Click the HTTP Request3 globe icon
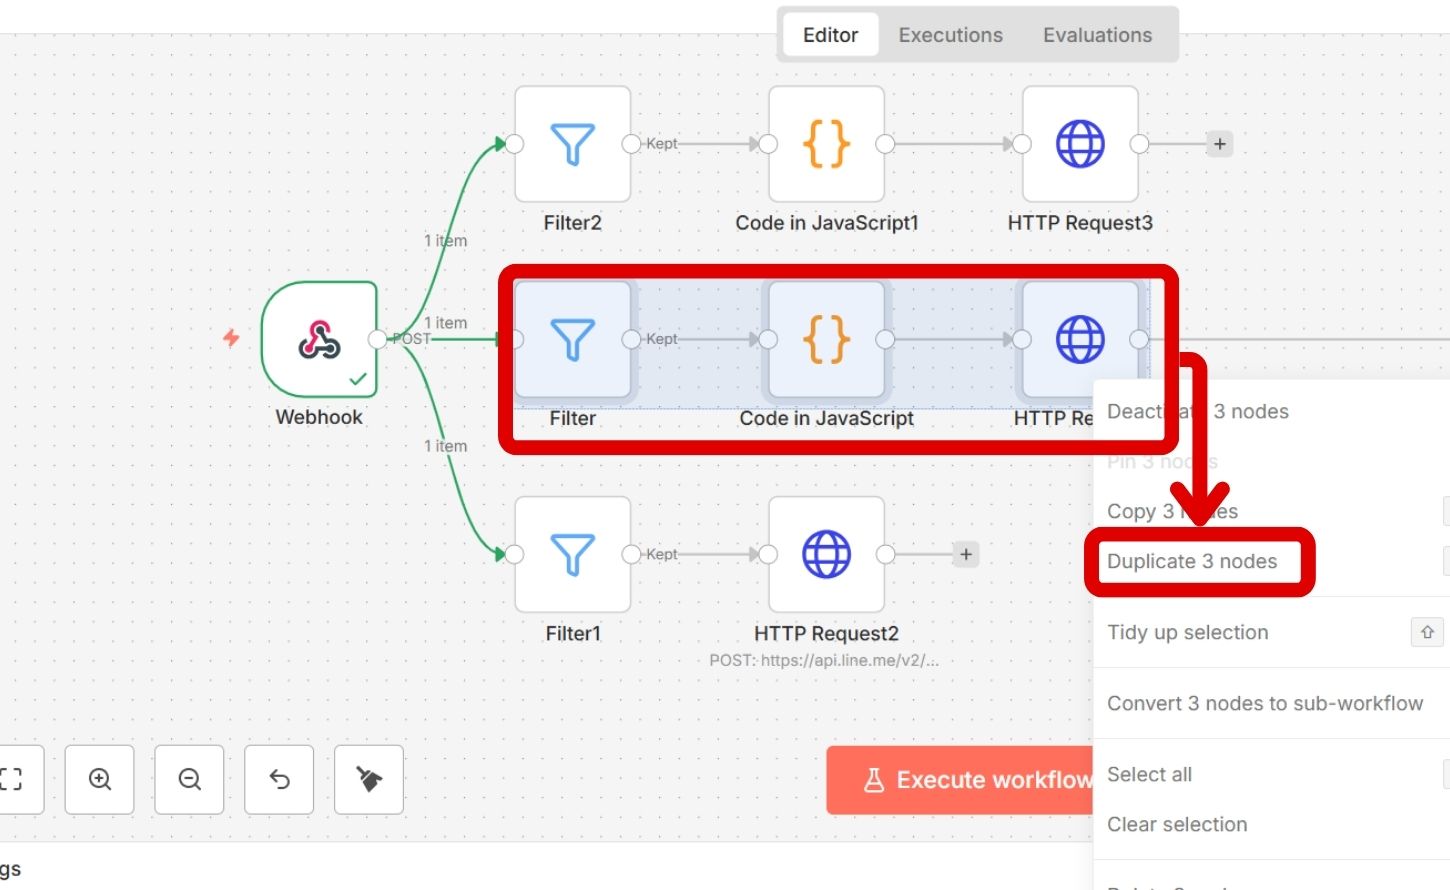1450x890 pixels. pos(1080,145)
